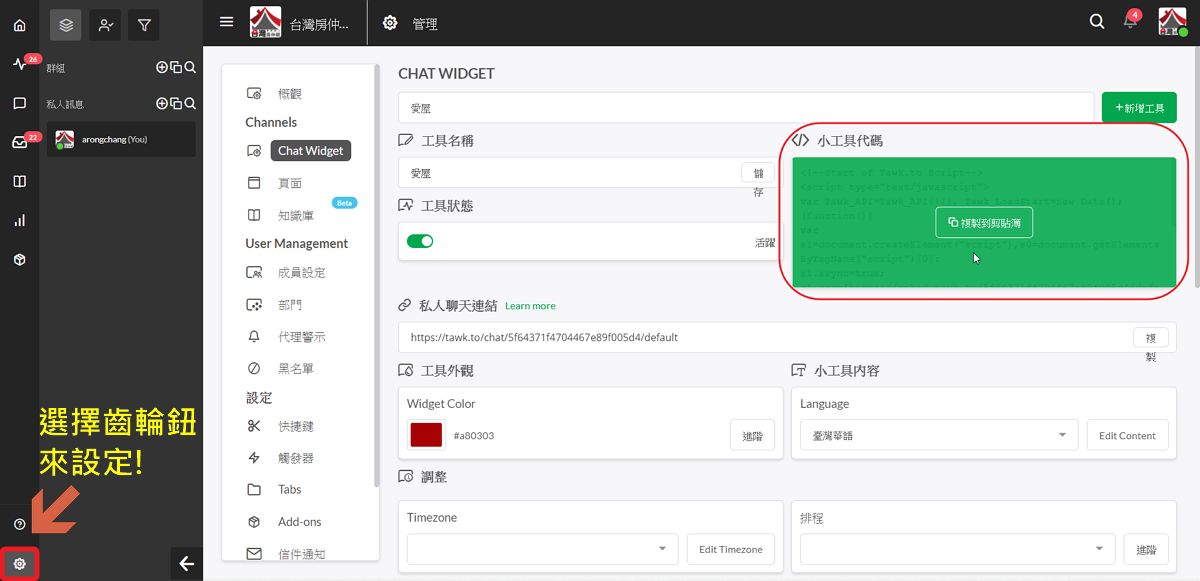Open the hamburger menu icon
Viewport: 1200px width, 581px height.
point(227,22)
